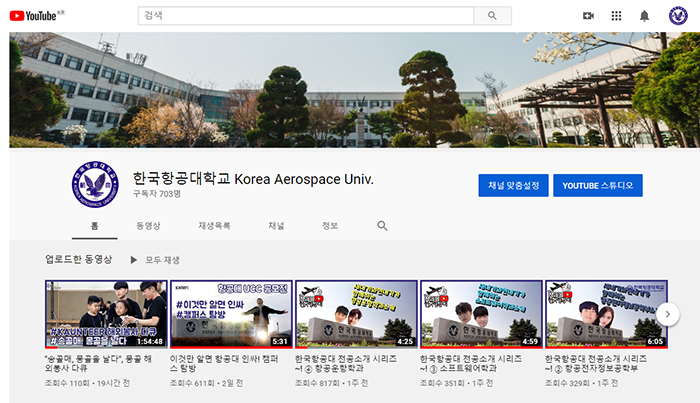Click the channel name Korea Aerospace Univ.
700x403 pixels.
[253, 179]
